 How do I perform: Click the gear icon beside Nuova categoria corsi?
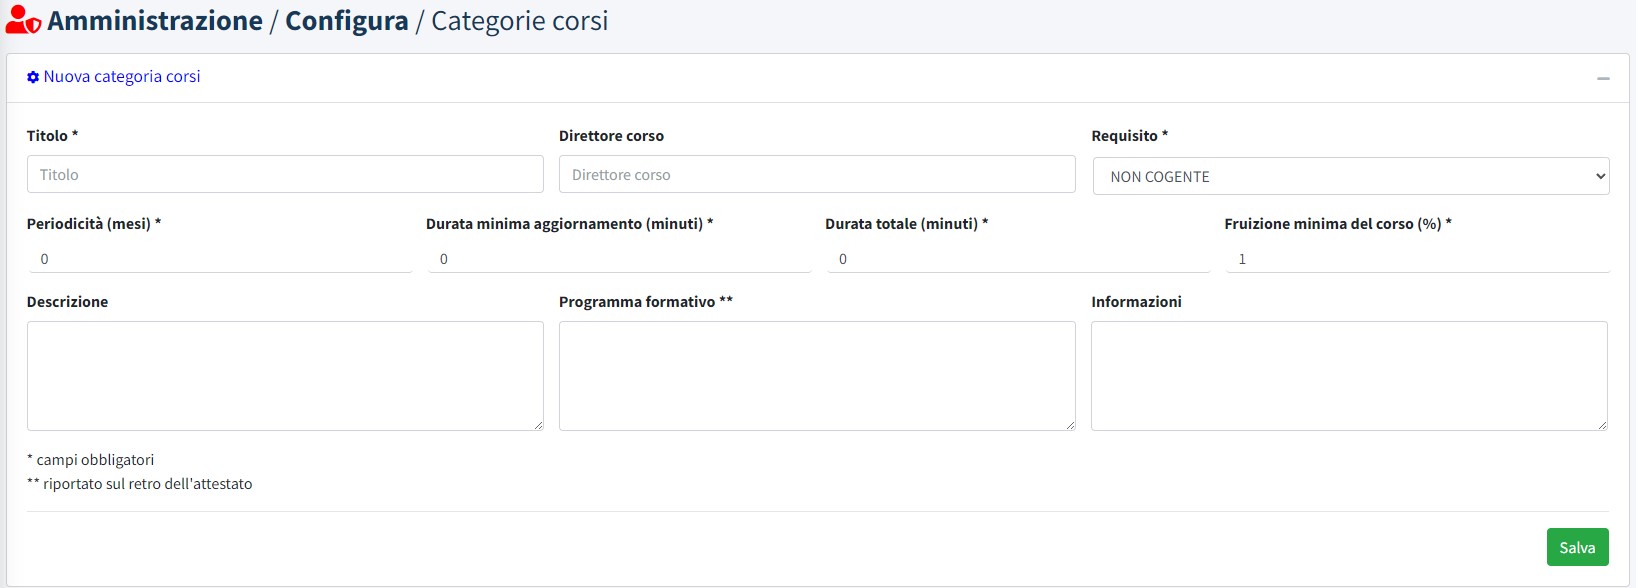32,76
